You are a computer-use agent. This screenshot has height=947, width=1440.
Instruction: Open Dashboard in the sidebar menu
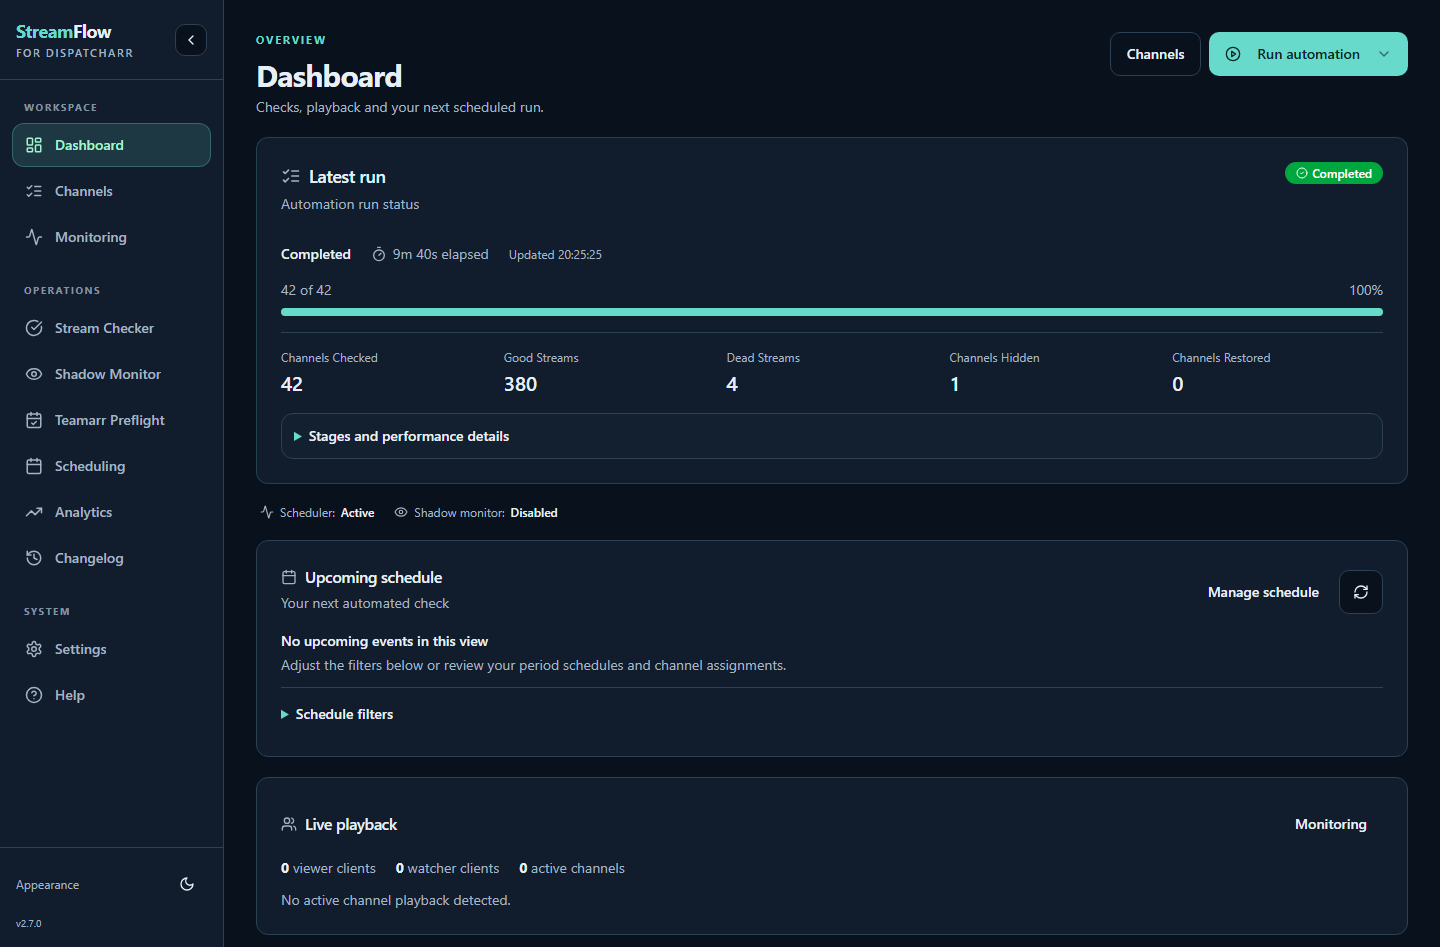(111, 145)
